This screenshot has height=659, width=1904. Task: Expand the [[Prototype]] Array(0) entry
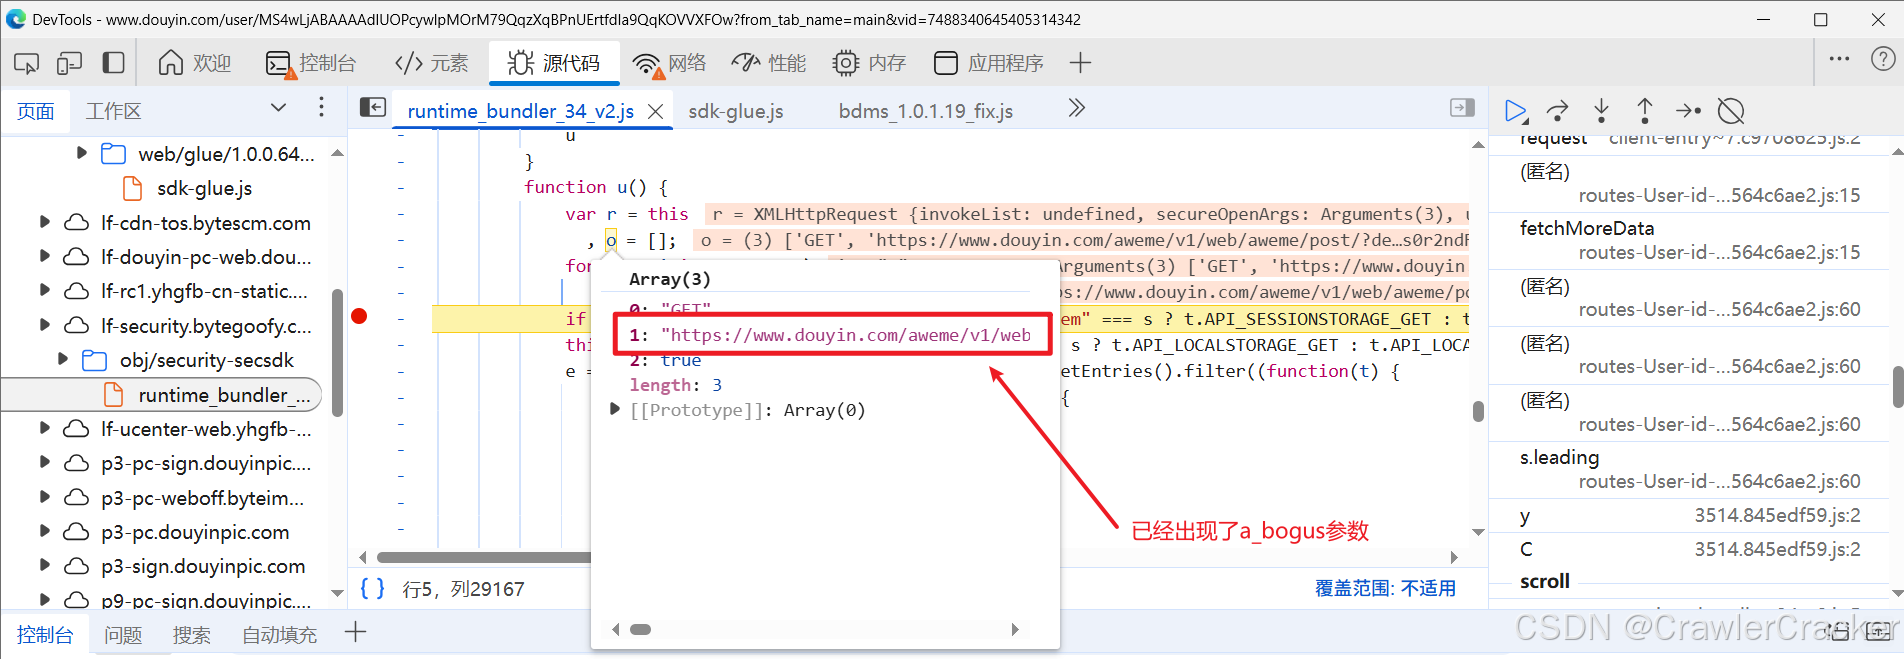click(x=615, y=410)
